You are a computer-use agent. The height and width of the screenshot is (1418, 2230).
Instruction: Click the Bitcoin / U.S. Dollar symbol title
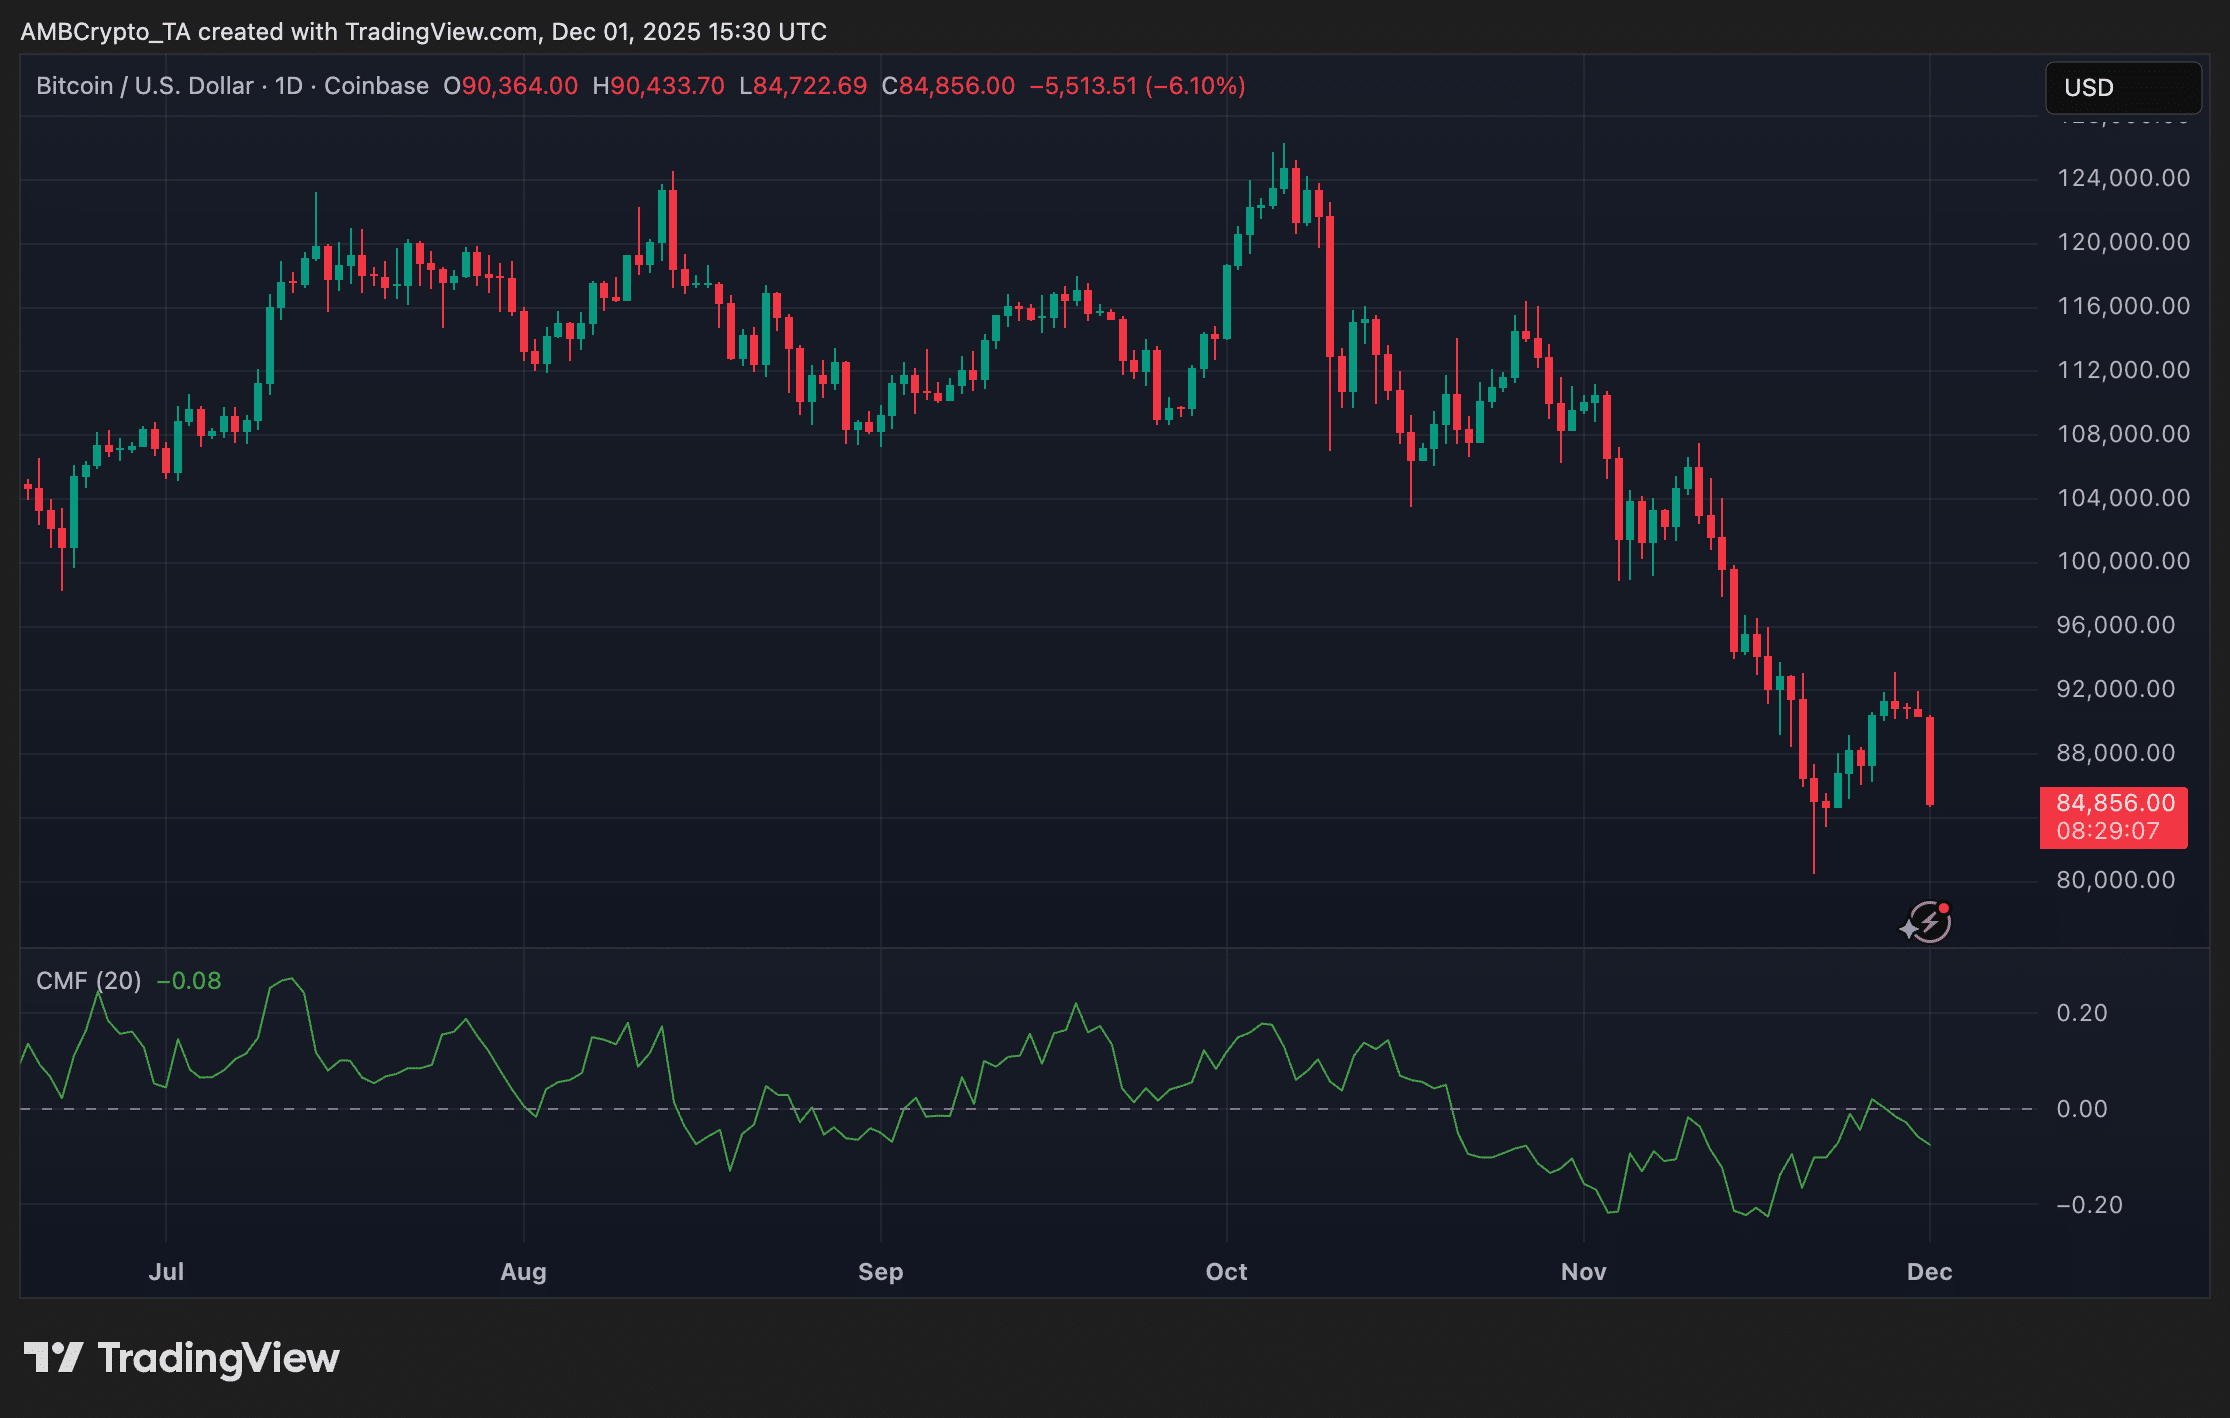pos(145,86)
